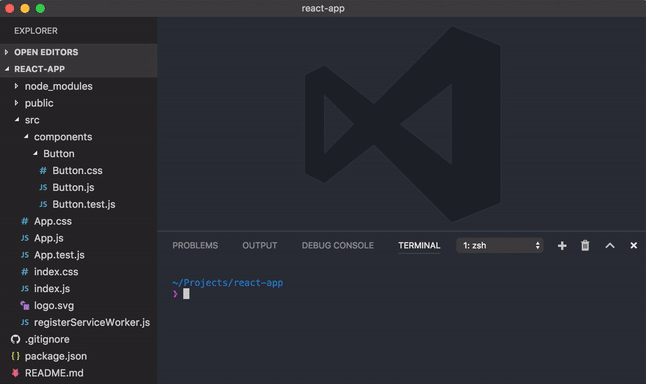
Task: Click the hash icon of App.css
Action: (25, 221)
